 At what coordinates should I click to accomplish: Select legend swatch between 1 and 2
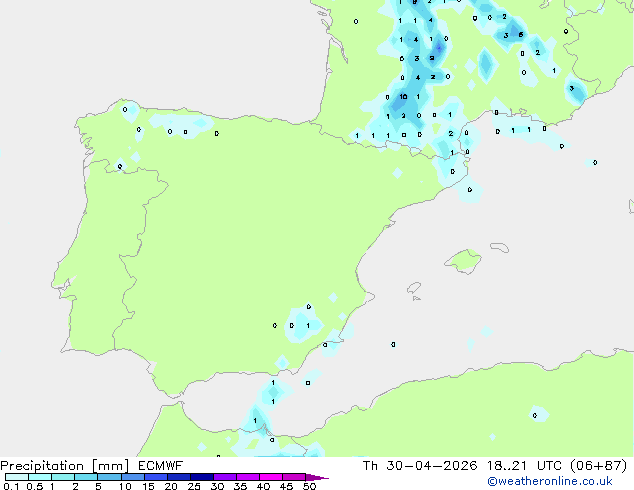tap(63, 477)
